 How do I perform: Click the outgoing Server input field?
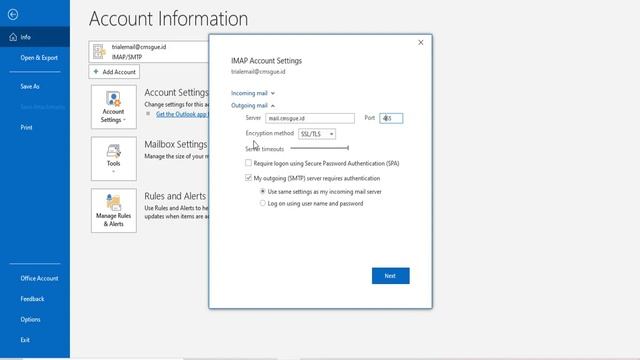pyautogui.click(x=310, y=118)
